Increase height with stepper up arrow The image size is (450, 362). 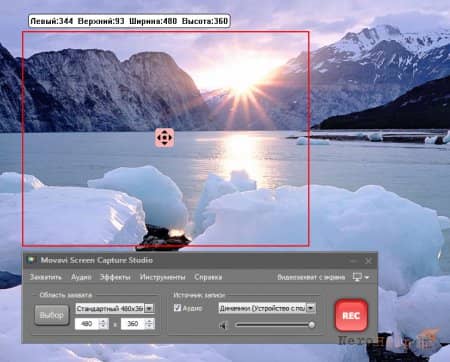[x=149, y=321]
